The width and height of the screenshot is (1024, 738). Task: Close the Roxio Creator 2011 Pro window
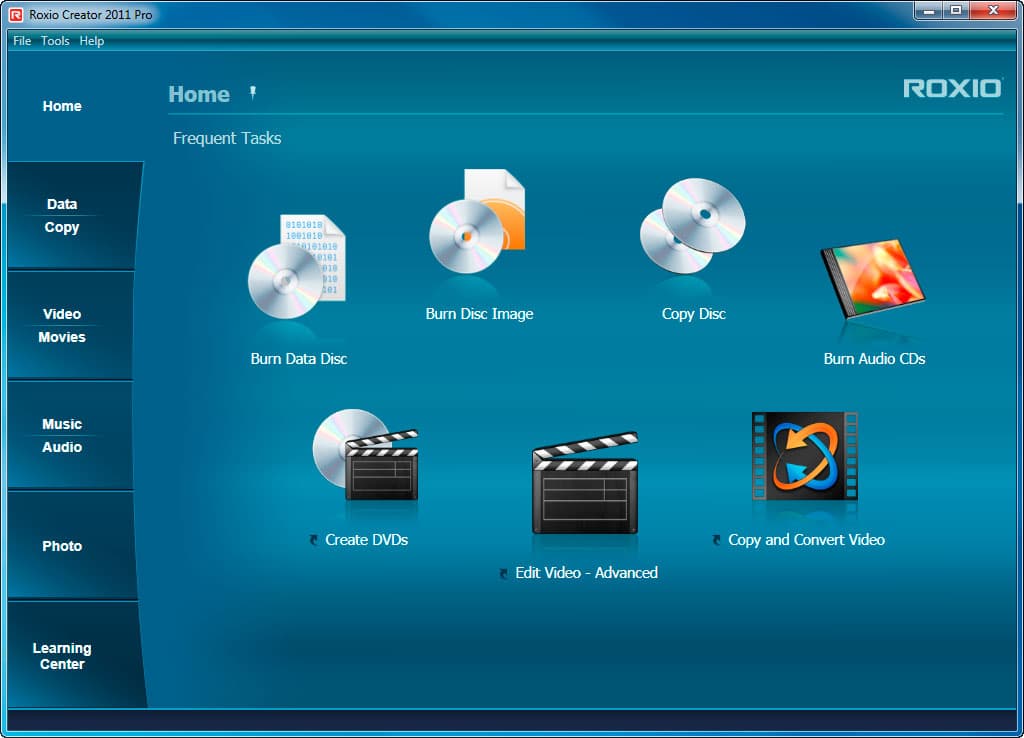pyautogui.click(x=993, y=10)
